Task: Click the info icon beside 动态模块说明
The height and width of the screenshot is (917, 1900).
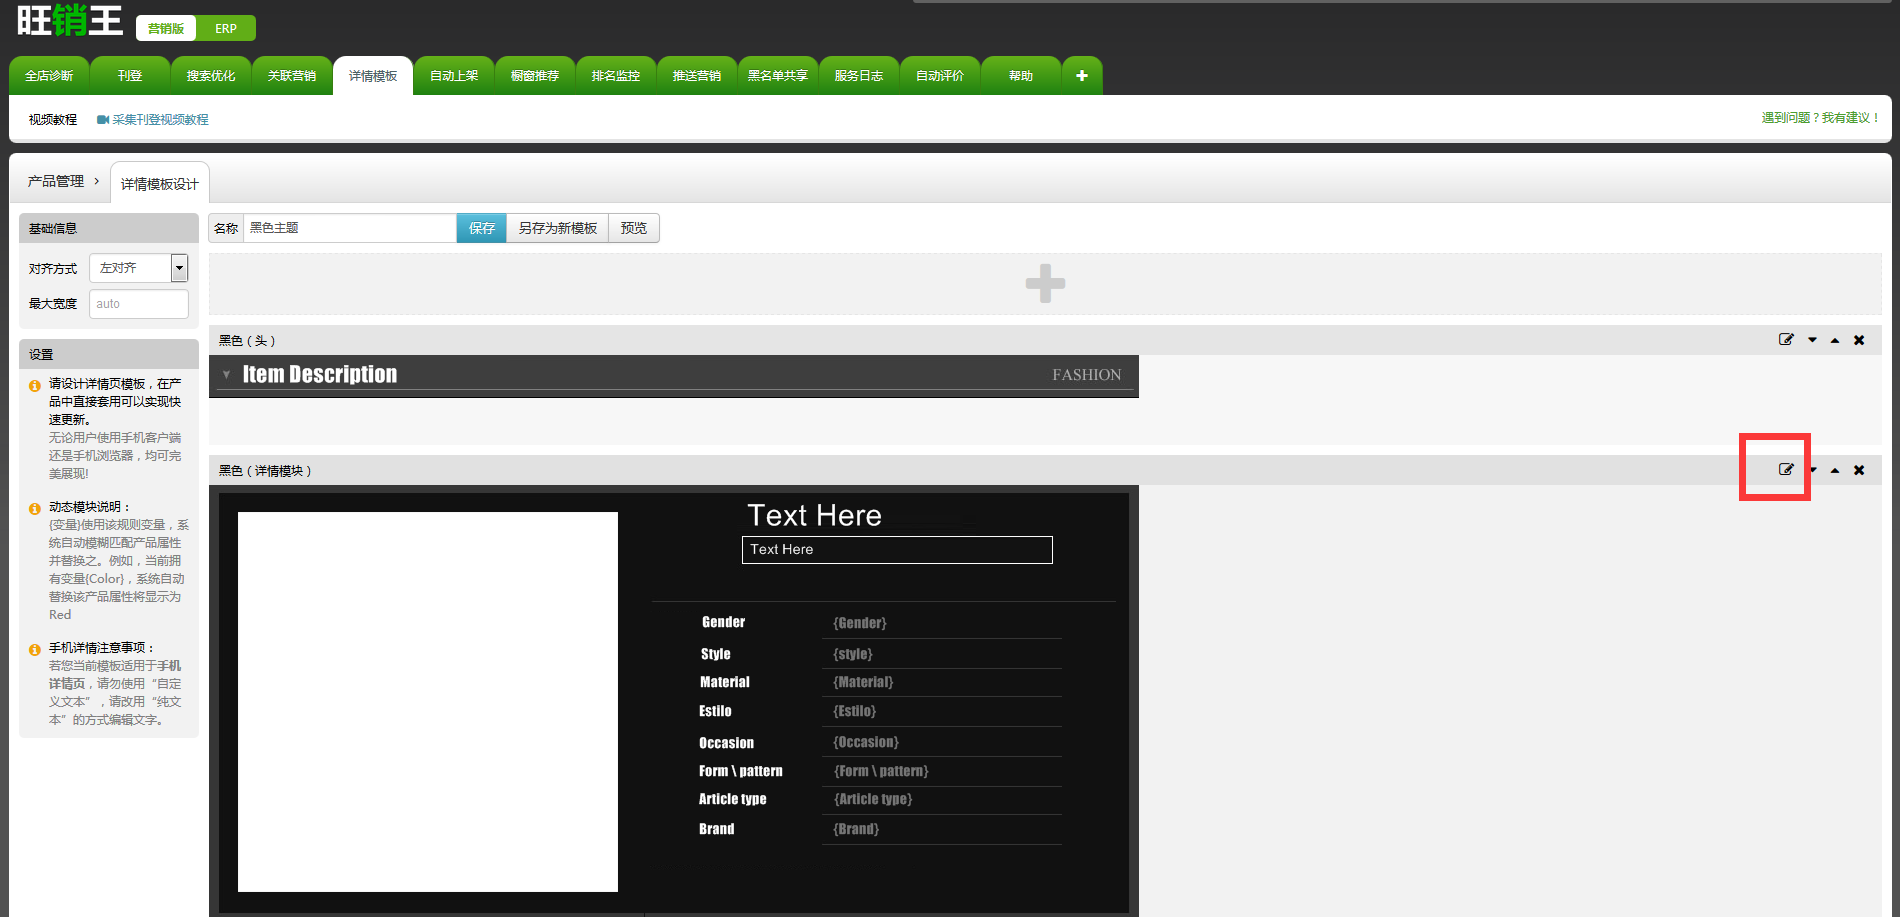Action: 35,508
